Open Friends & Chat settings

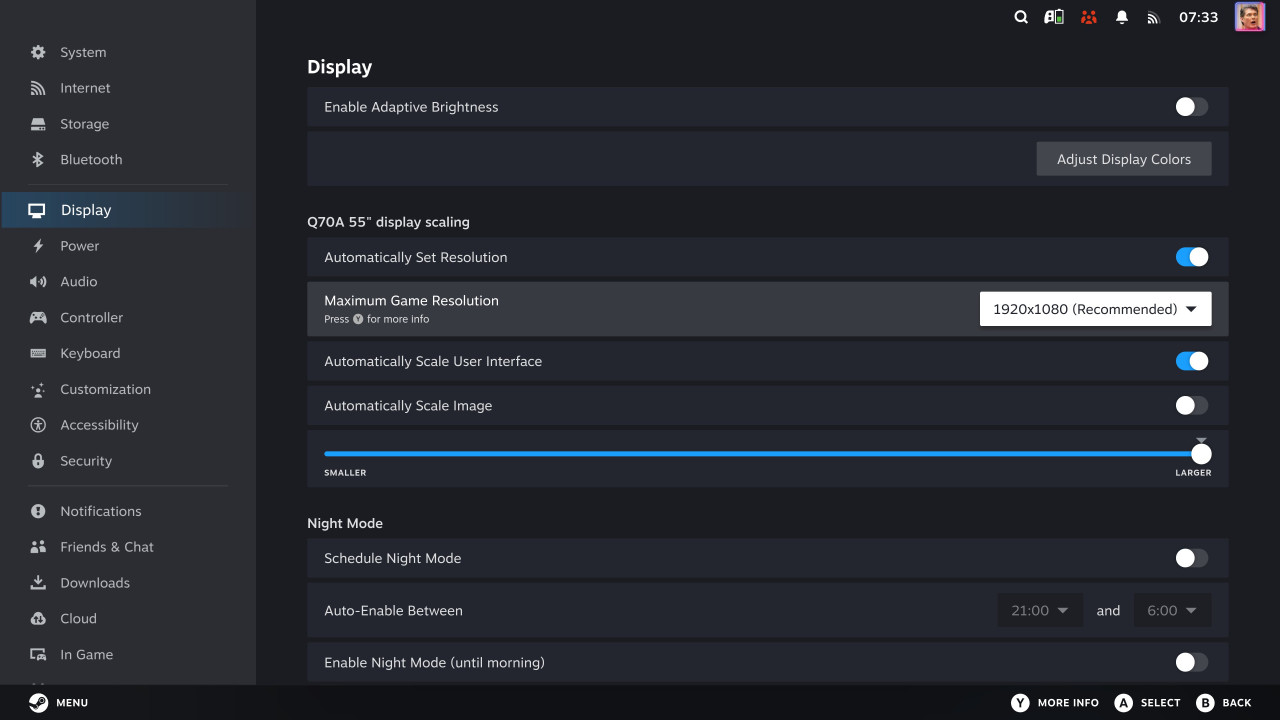(x=128, y=547)
